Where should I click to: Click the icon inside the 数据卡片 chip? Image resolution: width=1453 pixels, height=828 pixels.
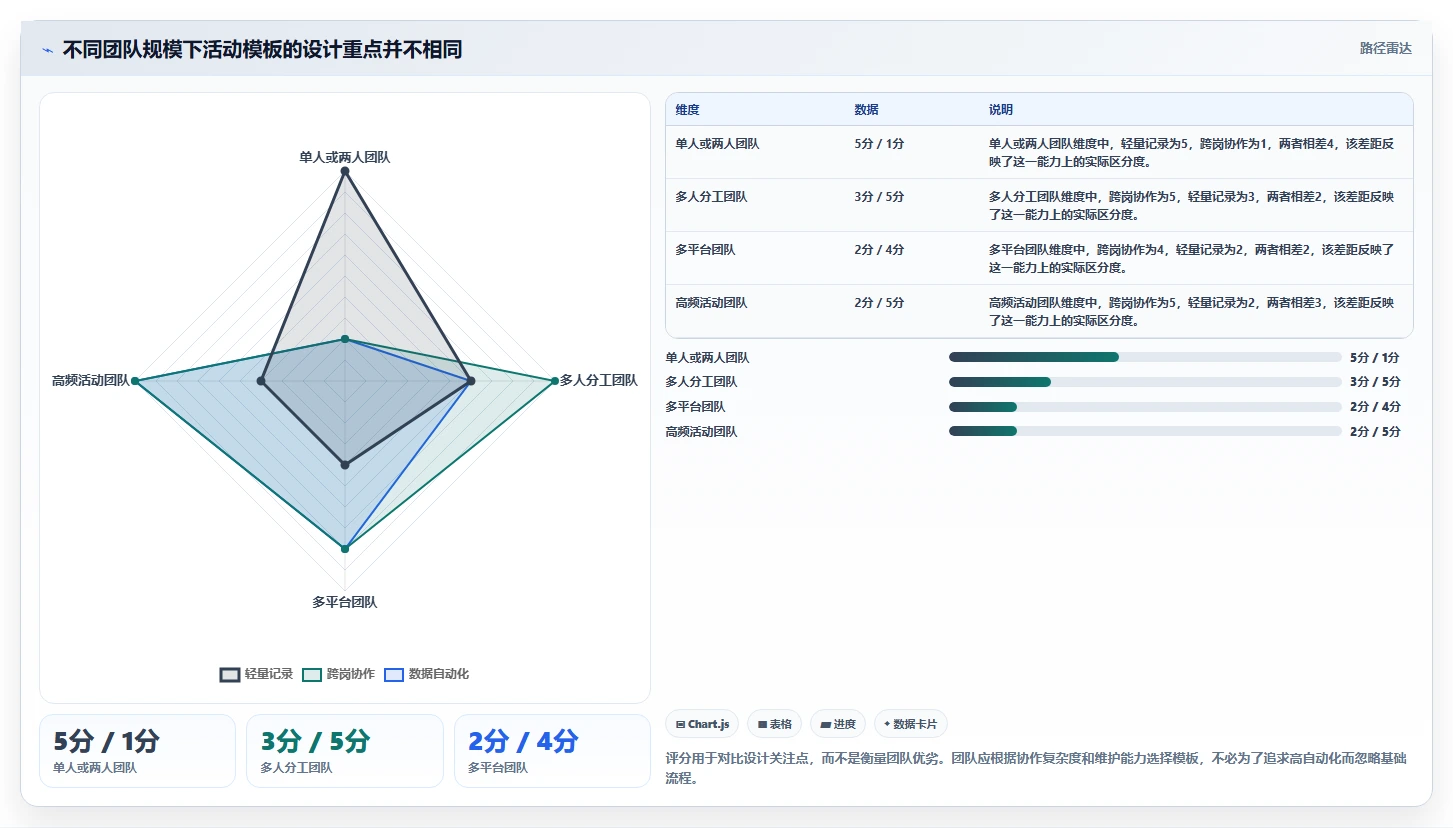click(x=887, y=724)
